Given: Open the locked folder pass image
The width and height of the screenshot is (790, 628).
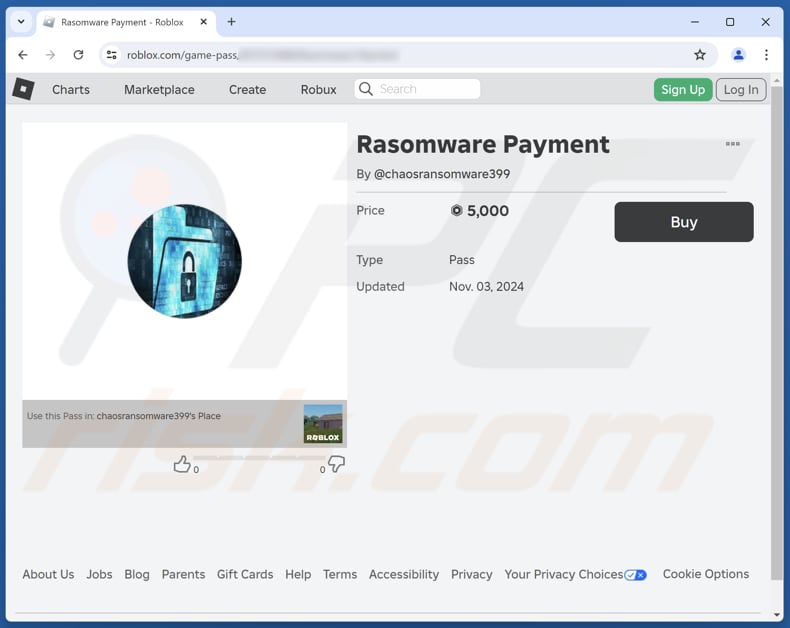Looking at the screenshot, I should (x=184, y=261).
